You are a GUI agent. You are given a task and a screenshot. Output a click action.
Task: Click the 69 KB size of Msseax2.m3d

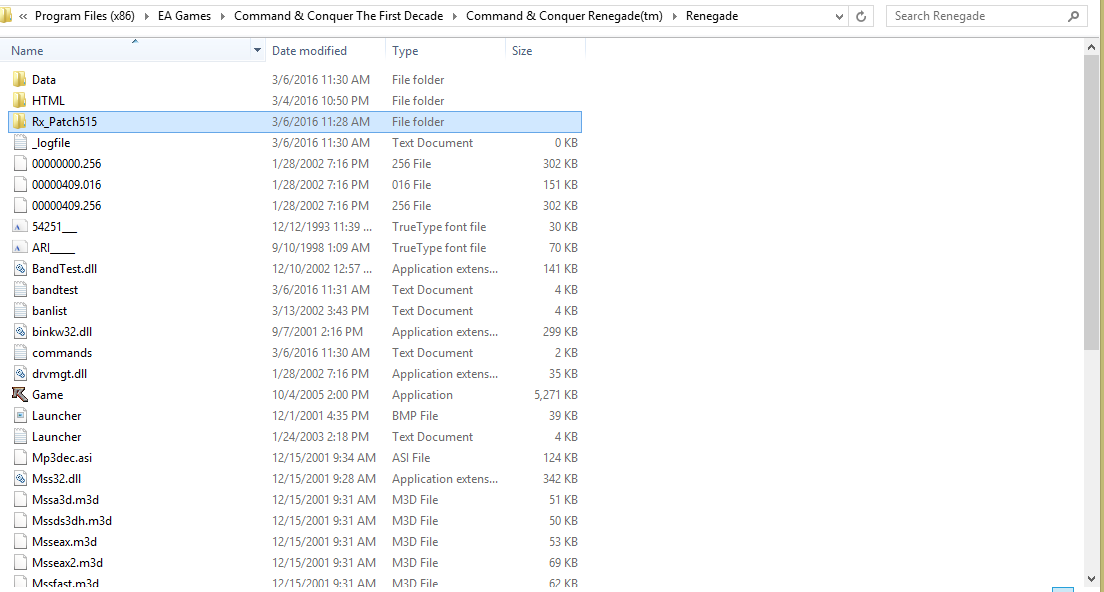563,563
